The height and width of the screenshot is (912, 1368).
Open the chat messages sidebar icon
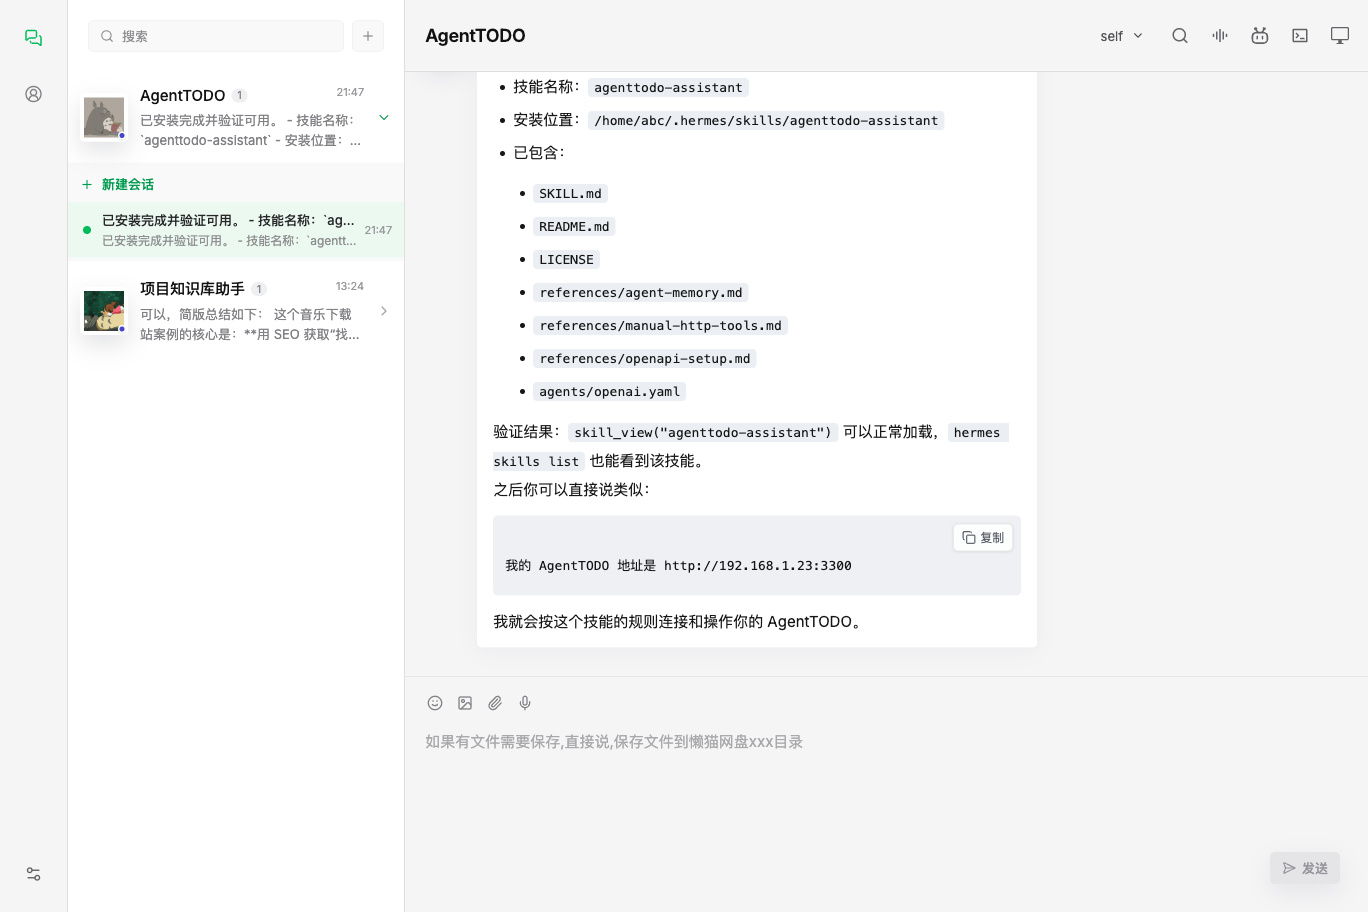33,37
